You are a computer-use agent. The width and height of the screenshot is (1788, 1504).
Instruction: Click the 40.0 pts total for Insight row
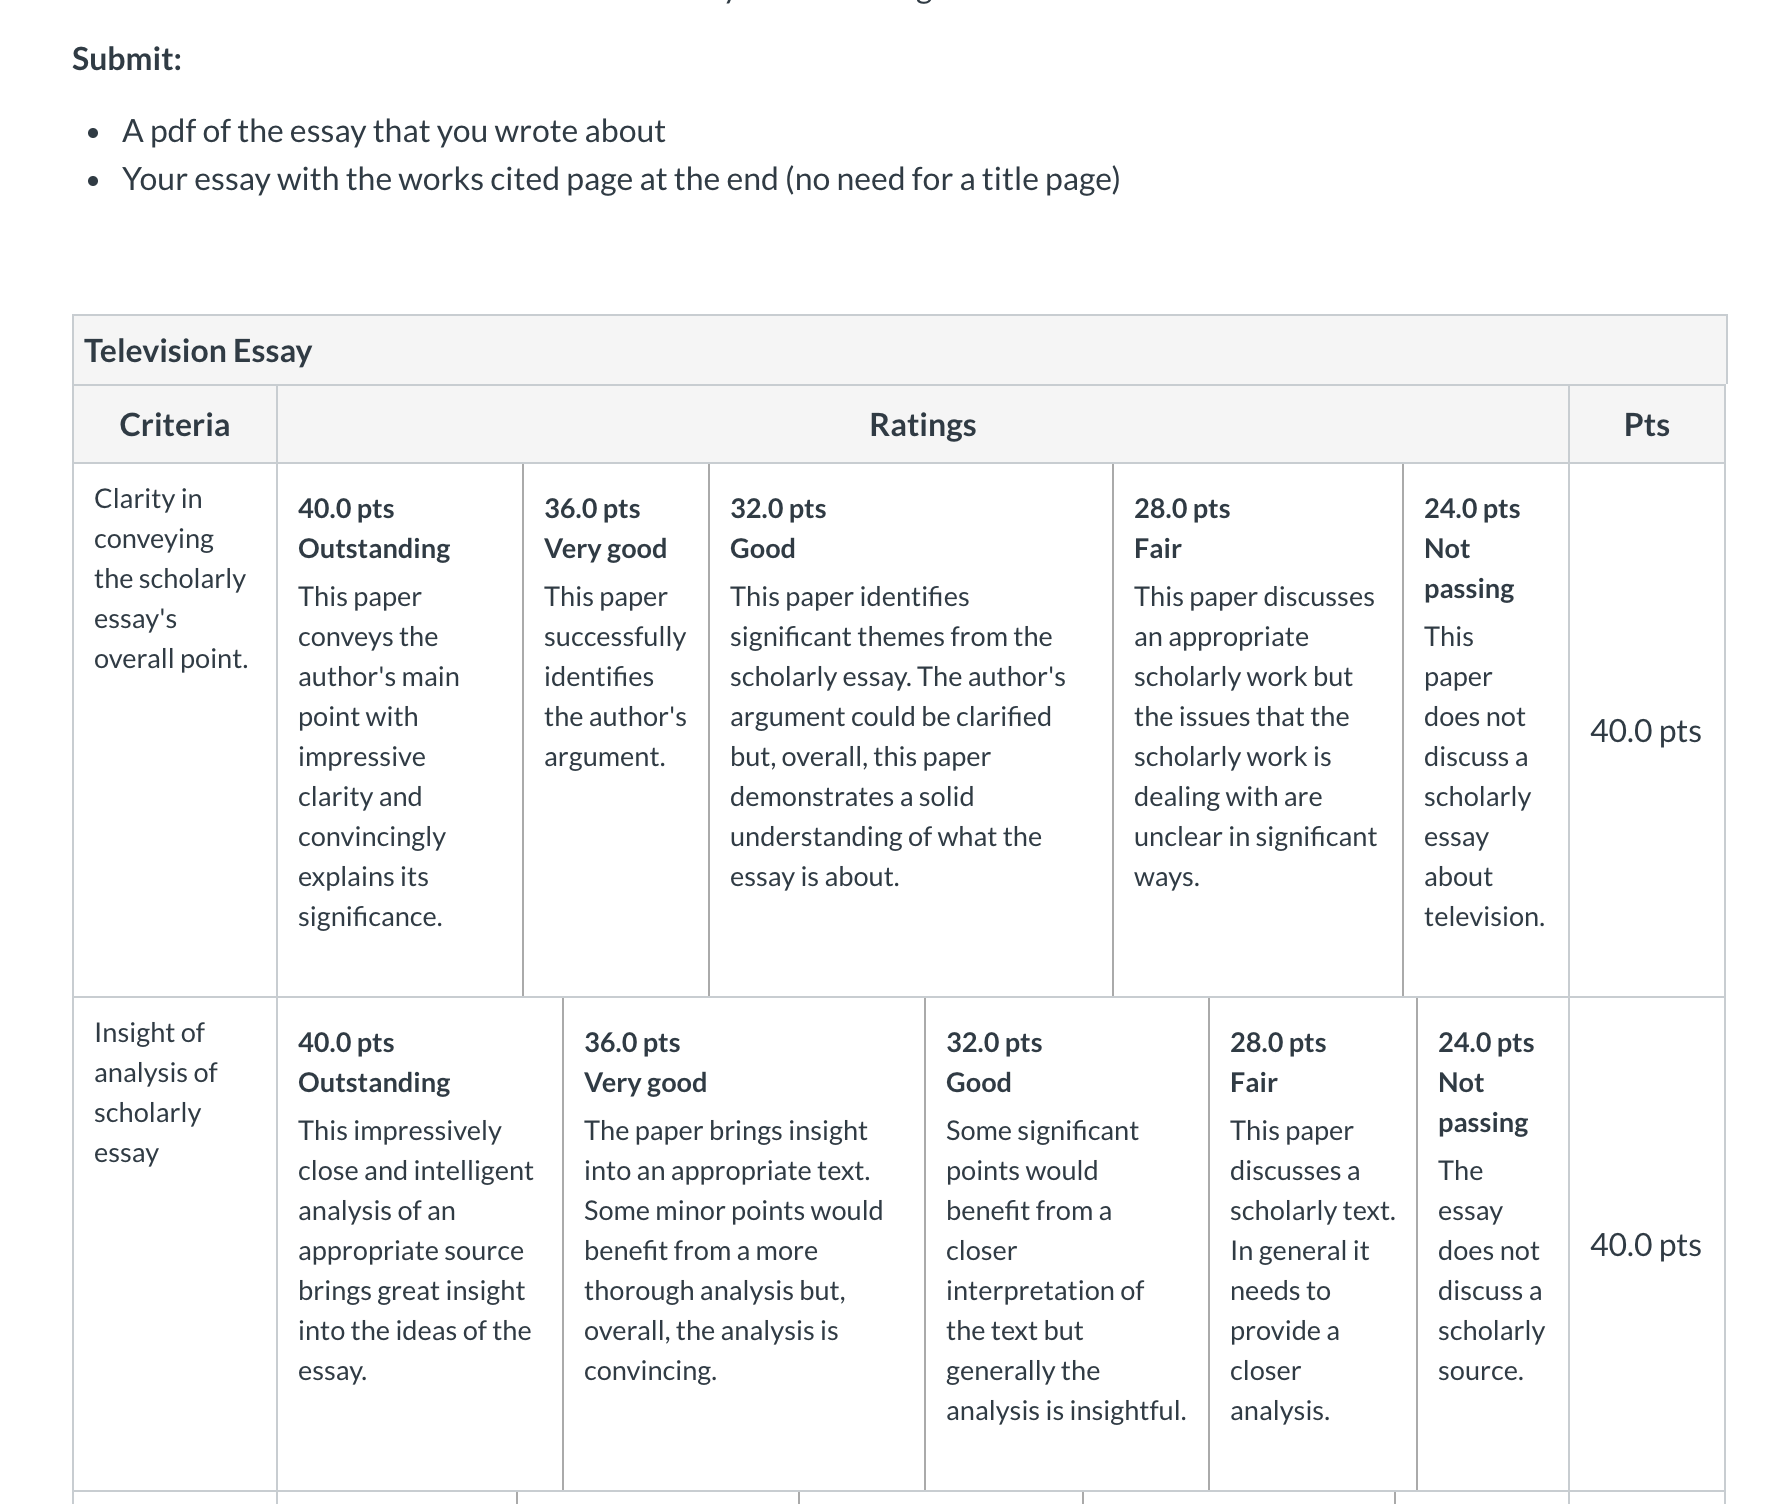[1645, 1245]
